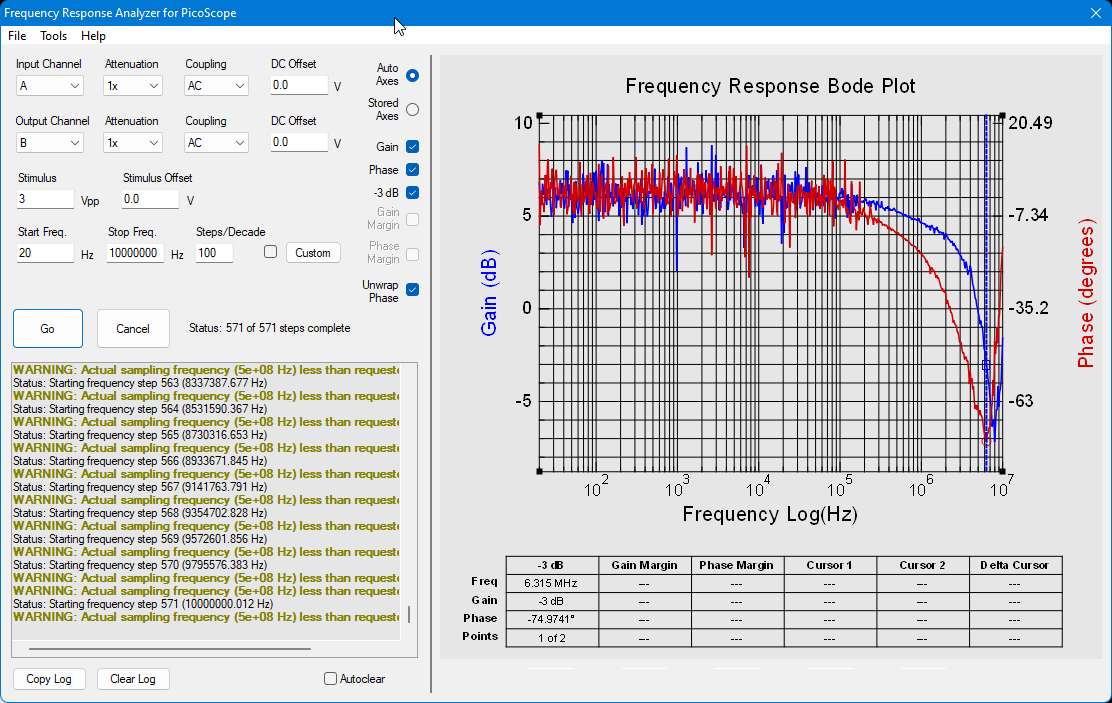Click the Go button
1112x703 pixels.
48,328
